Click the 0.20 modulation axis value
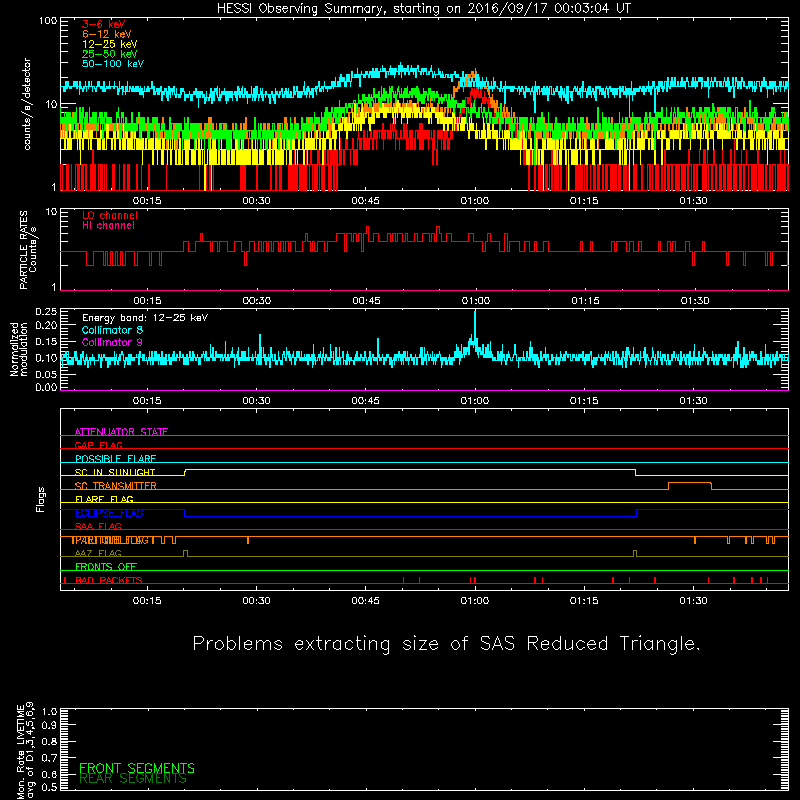 pos(46,326)
